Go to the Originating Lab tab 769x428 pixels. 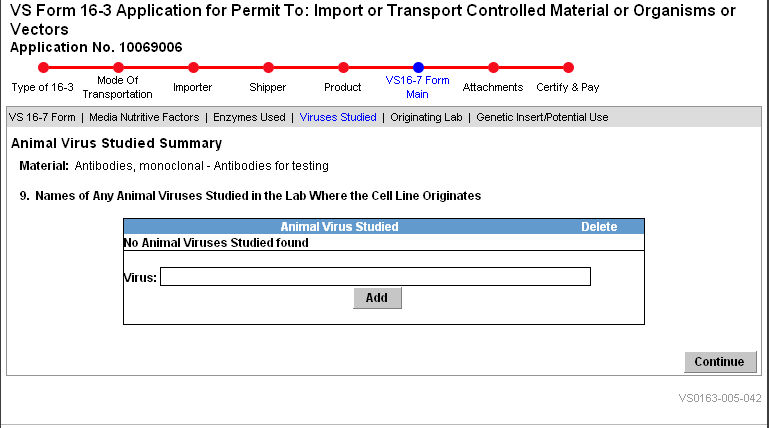pyautogui.click(x=427, y=117)
